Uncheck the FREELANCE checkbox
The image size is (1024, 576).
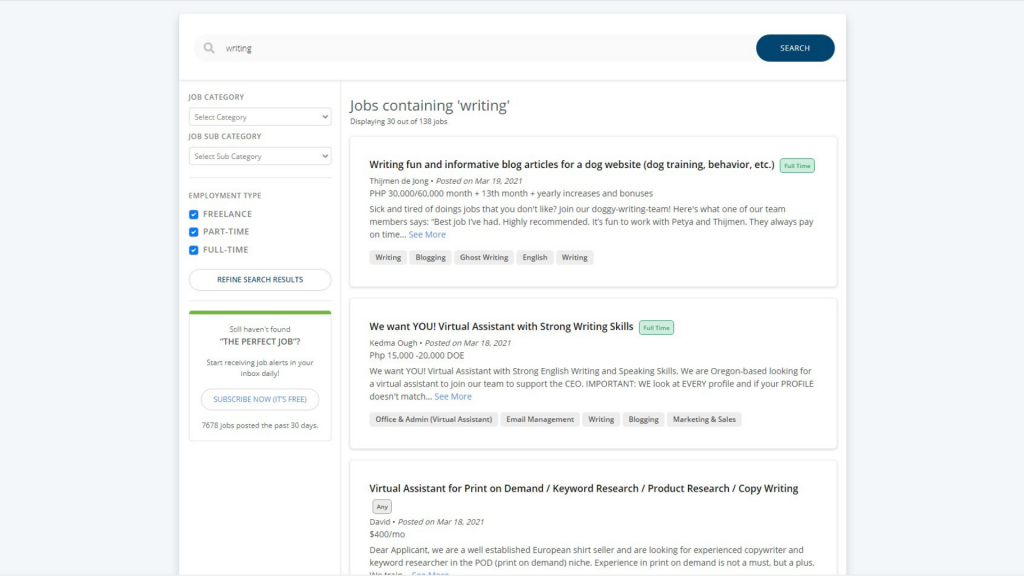[x=193, y=214]
